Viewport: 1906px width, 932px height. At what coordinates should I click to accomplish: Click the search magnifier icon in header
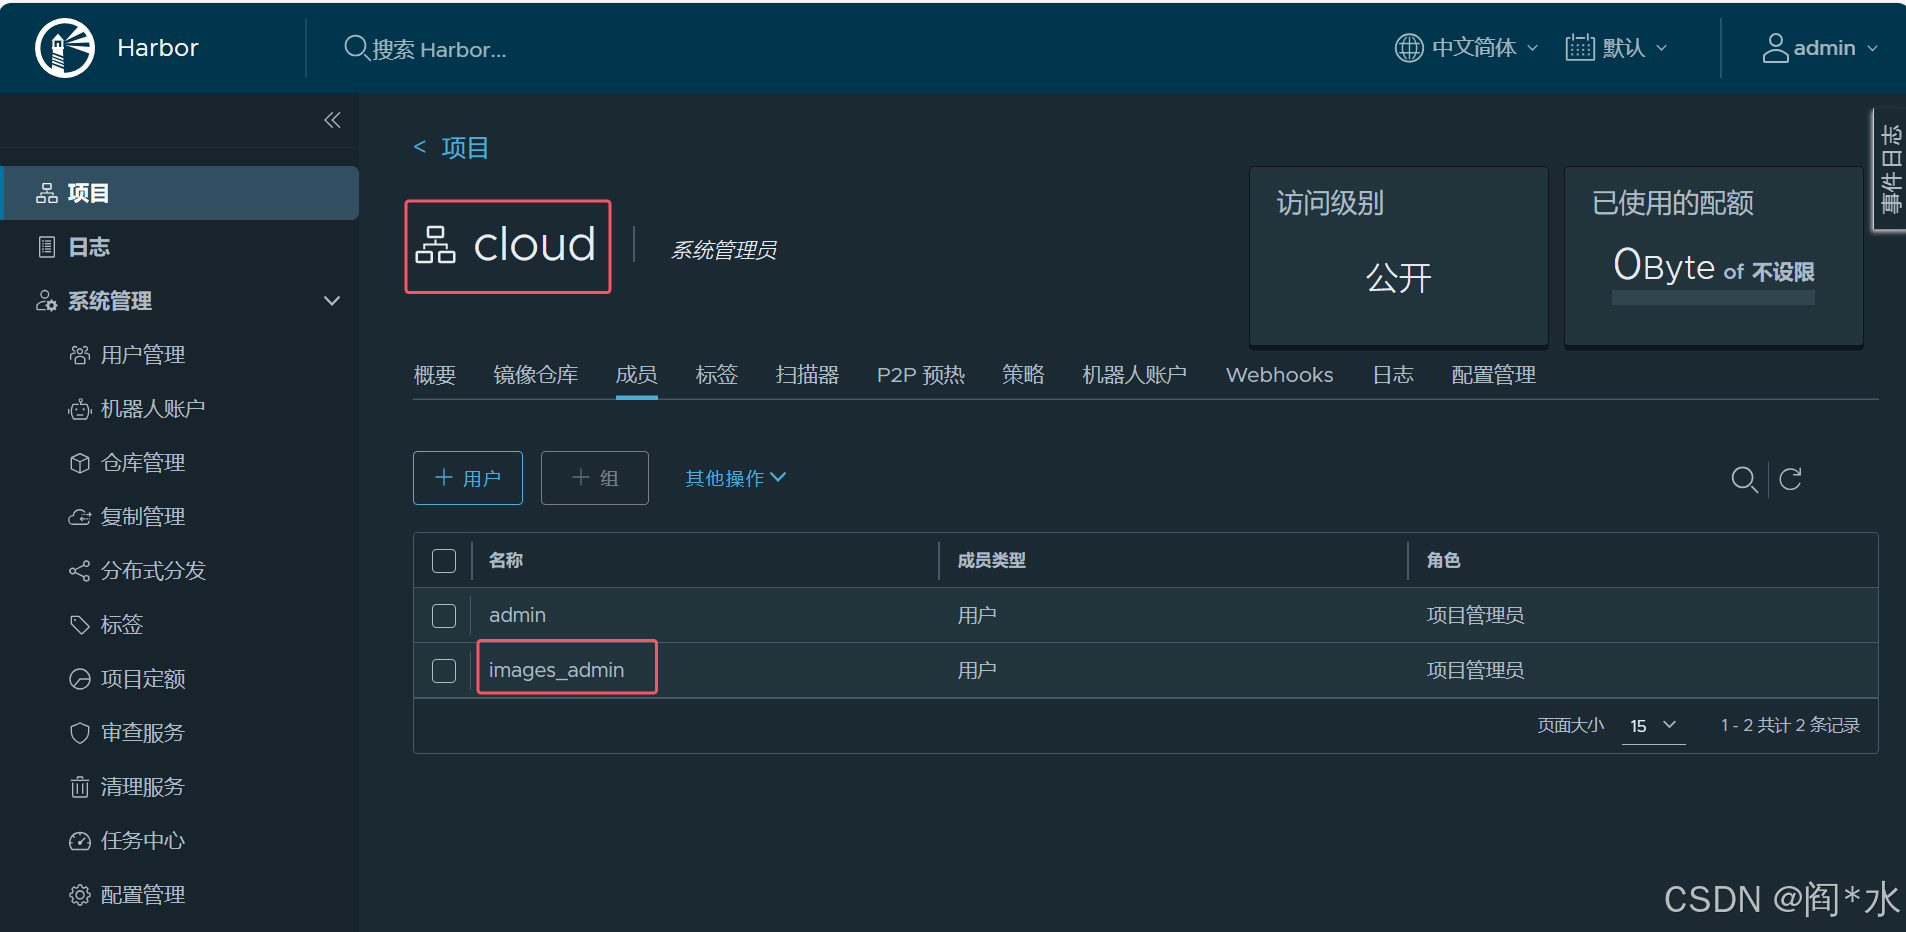[x=356, y=48]
